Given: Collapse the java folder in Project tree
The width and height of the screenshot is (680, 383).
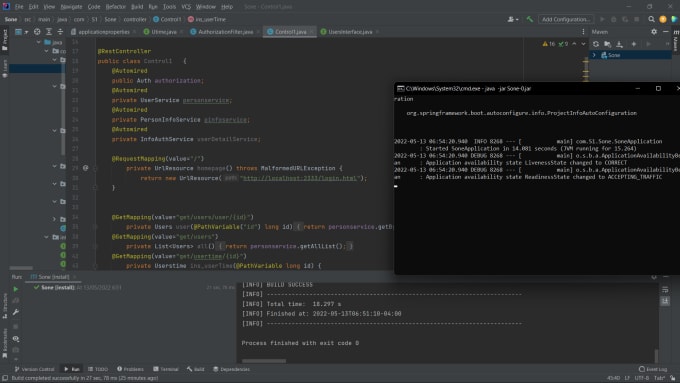Looking at the screenshot, I should pos(39,42).
